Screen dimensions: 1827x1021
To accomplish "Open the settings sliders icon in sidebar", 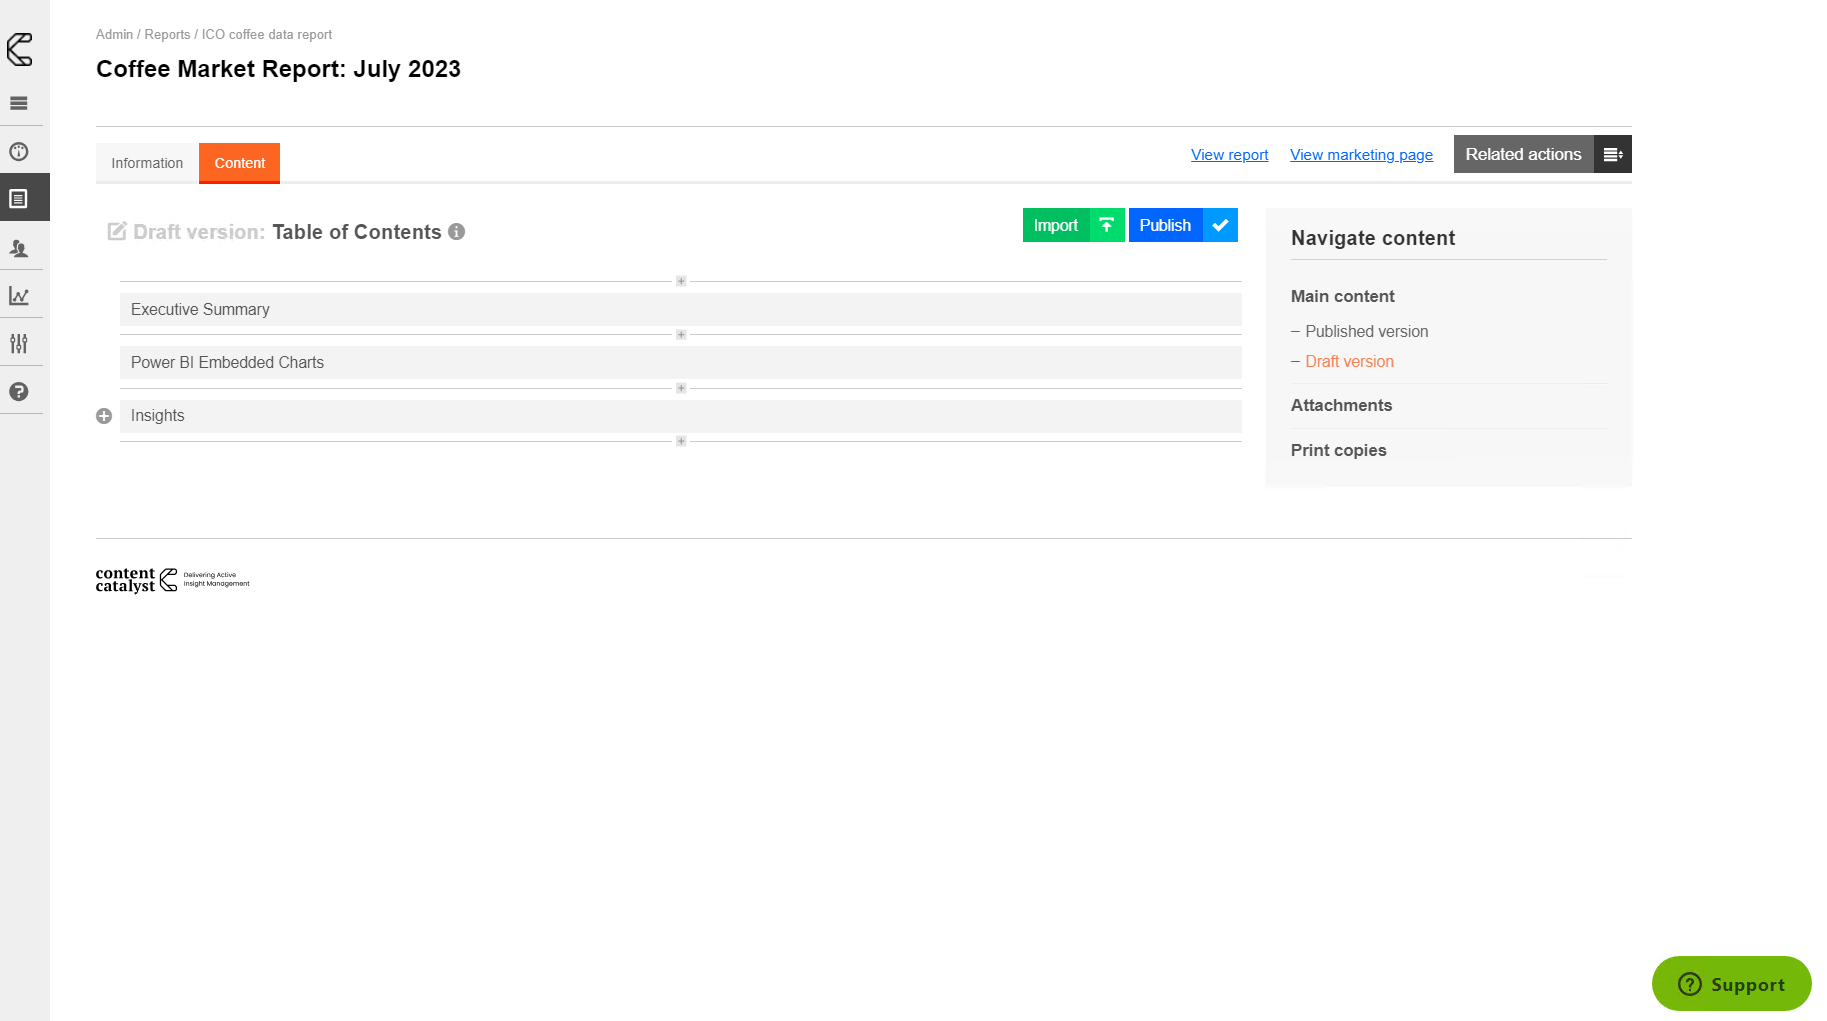I will click(19, 344).
